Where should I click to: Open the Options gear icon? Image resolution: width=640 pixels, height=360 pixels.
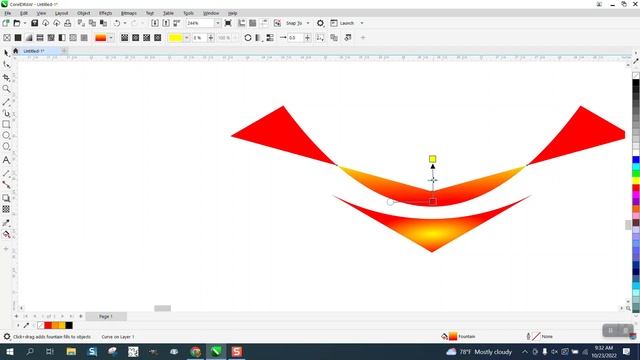click(x=320, y=23)
